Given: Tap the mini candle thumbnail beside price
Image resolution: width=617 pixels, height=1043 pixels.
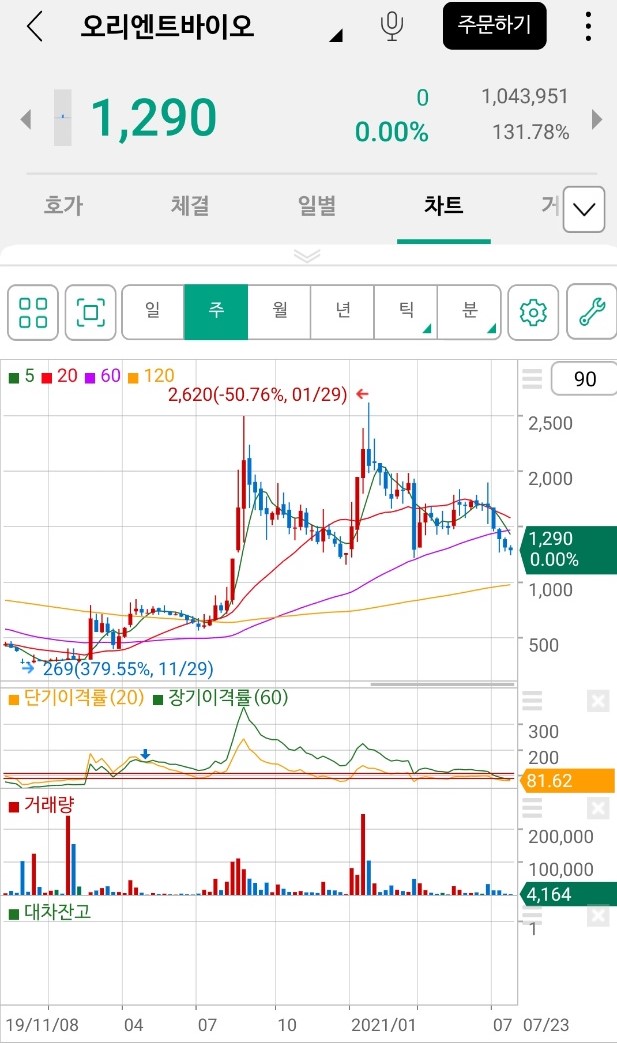Looking at the screenshot, I should coord(62,117).
